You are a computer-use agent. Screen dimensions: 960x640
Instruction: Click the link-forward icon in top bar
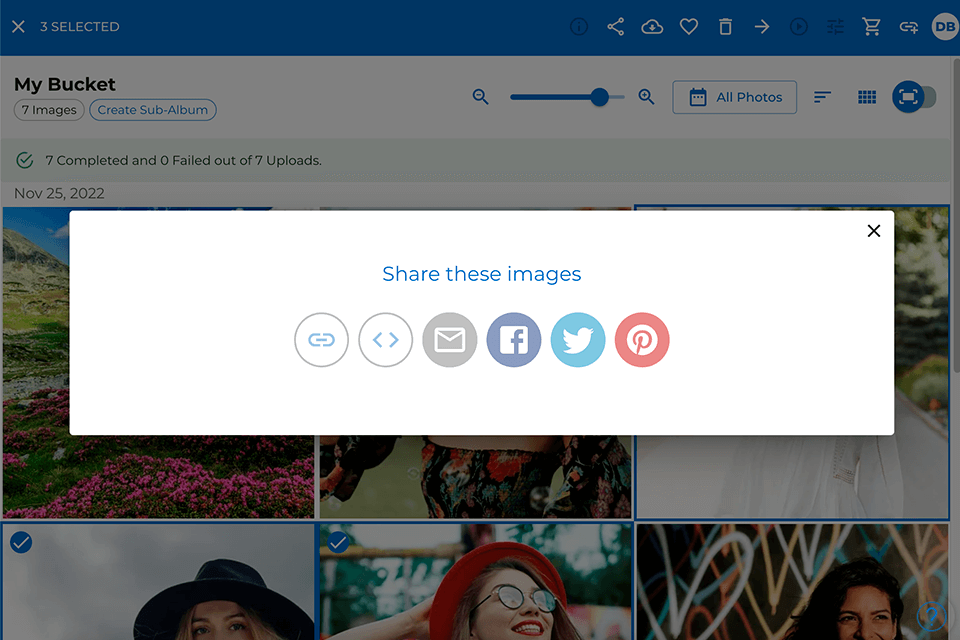point(909,26)
